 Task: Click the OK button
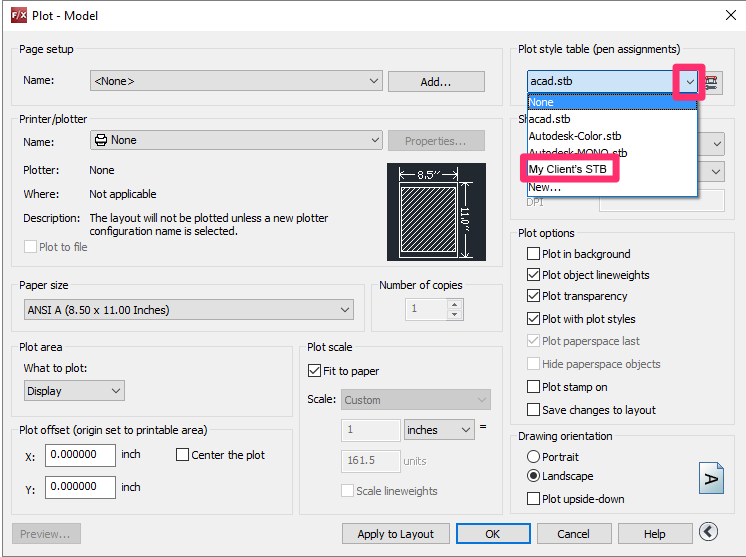pyautogui.click(x=493, y=534)
